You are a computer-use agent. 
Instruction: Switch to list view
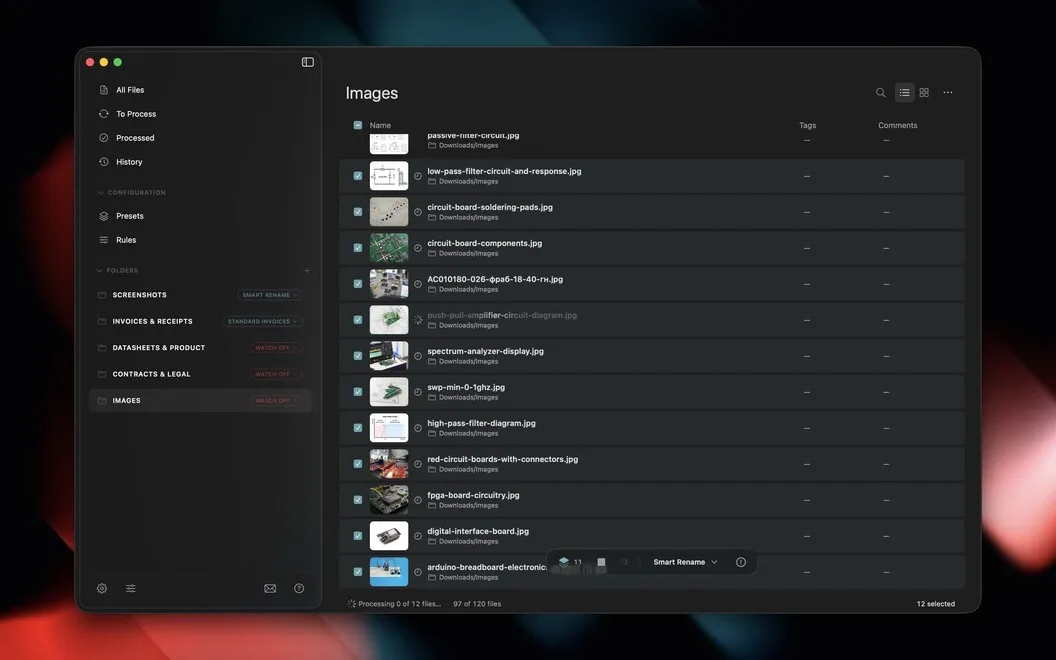tap(904, 92)
